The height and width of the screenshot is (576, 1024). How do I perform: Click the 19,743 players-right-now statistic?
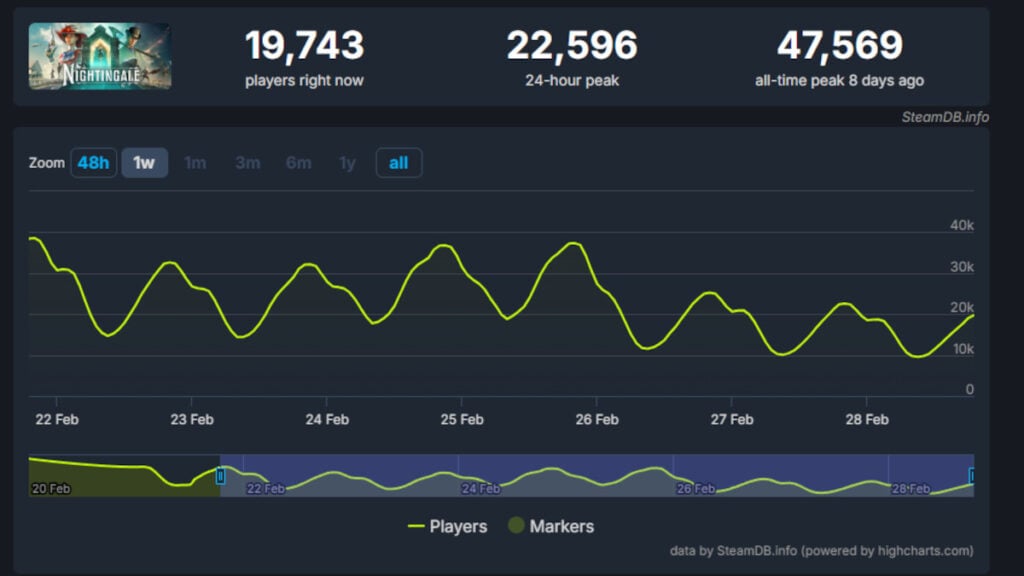pyautogui.click(x=303, y=45)
